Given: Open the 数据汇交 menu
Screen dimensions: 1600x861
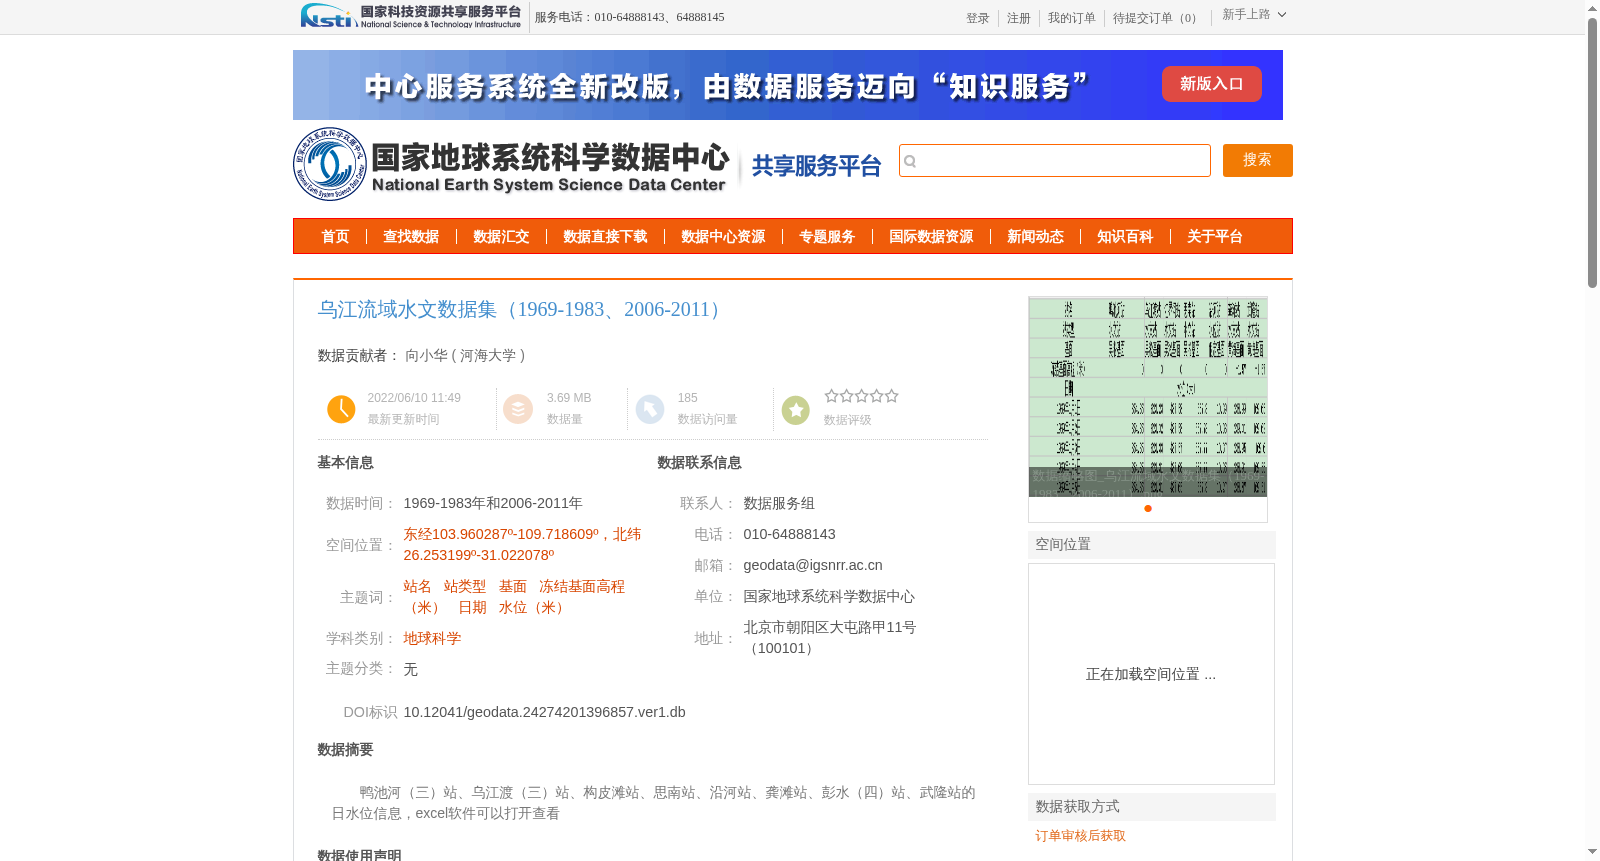Looking at the screenshot, I should [501, 237].
